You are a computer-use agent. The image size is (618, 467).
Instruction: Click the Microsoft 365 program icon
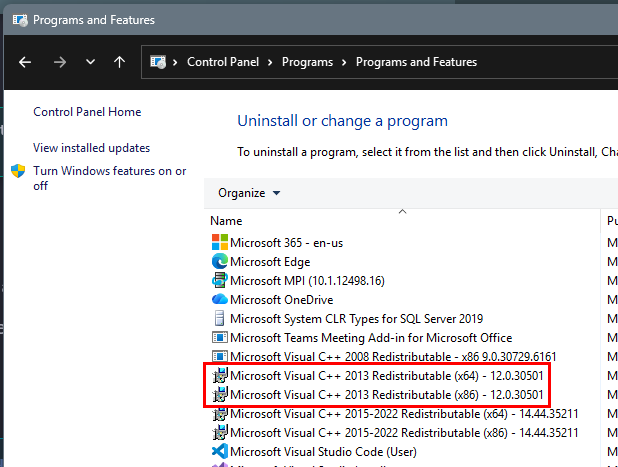pyautogui.click(x=220, y=242)
